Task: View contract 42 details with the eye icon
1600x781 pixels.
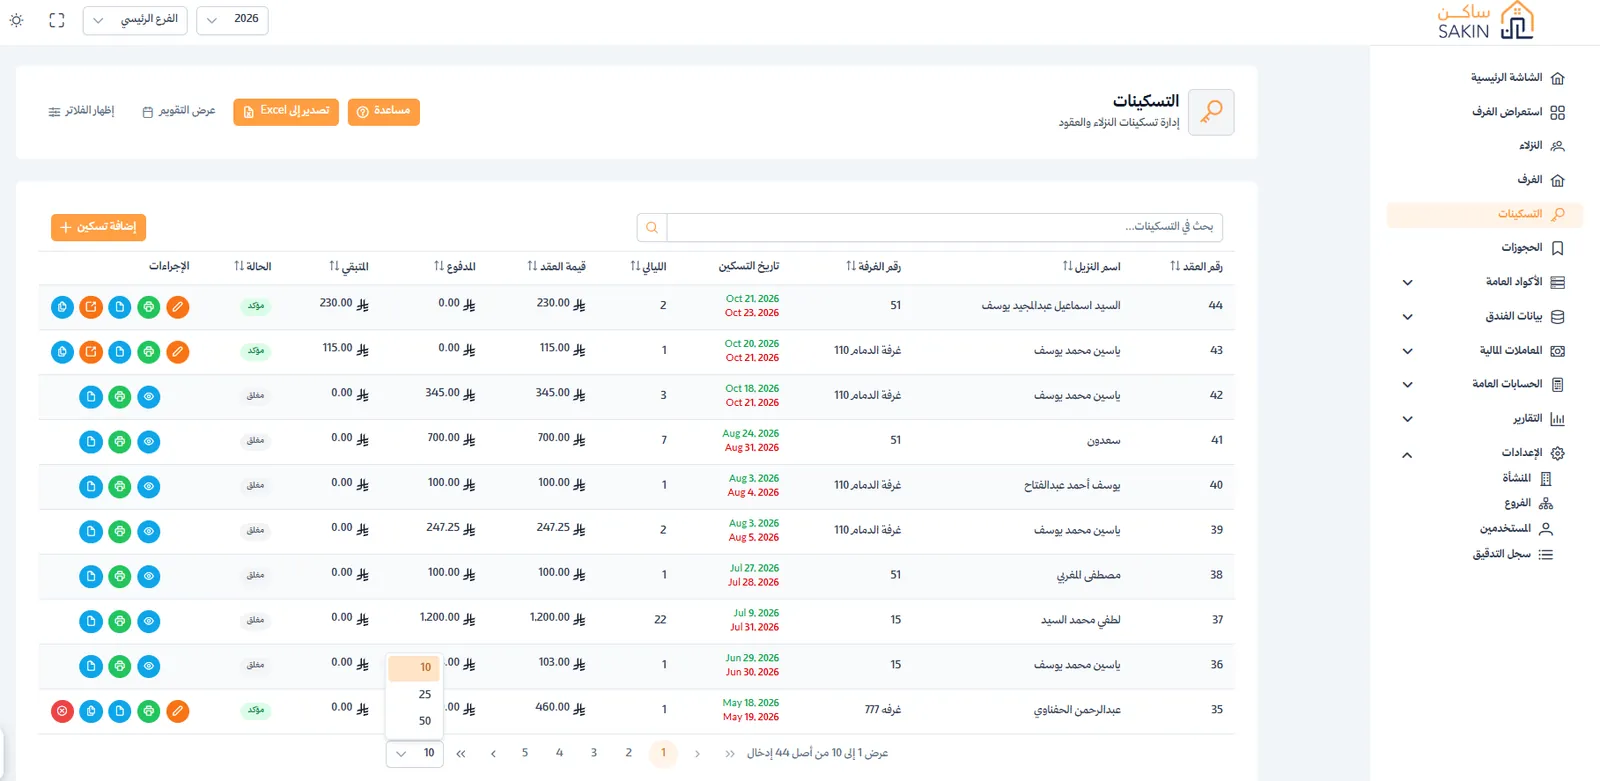Action: (149, 397)
